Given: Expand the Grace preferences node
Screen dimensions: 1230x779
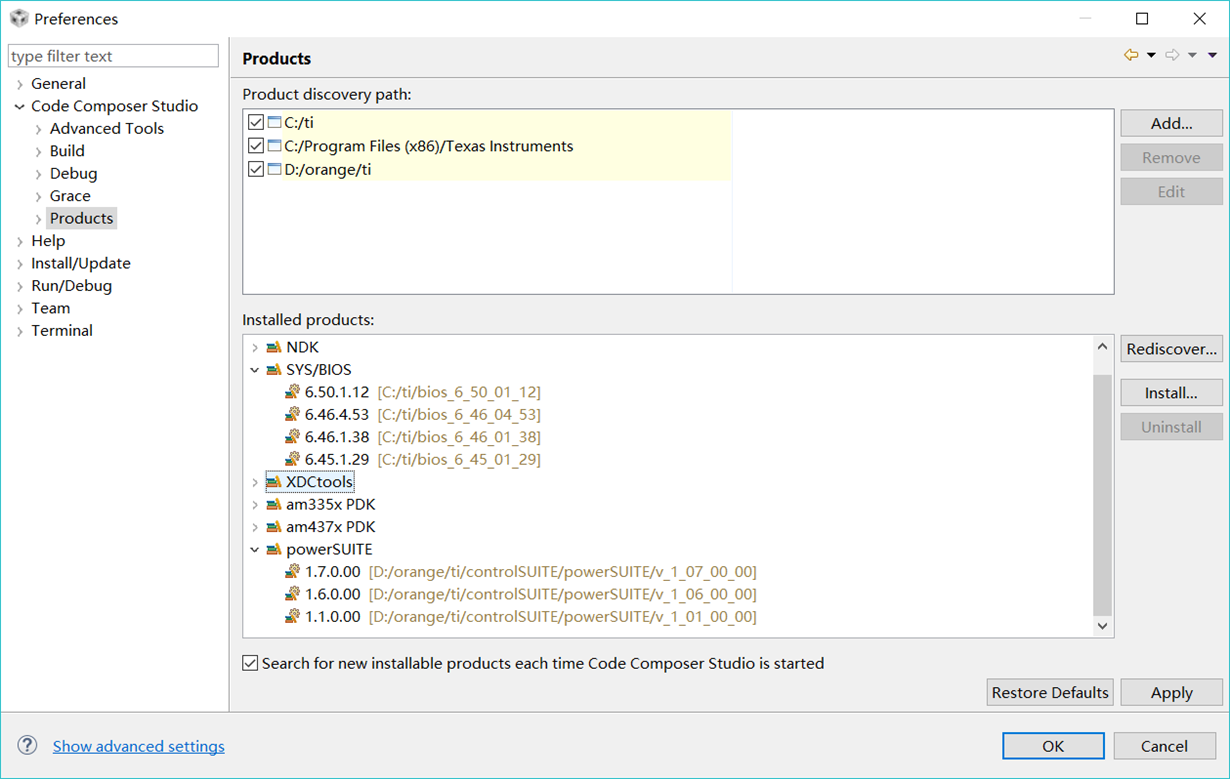Looking at the screenshot, I should click(x=39, y=196).
